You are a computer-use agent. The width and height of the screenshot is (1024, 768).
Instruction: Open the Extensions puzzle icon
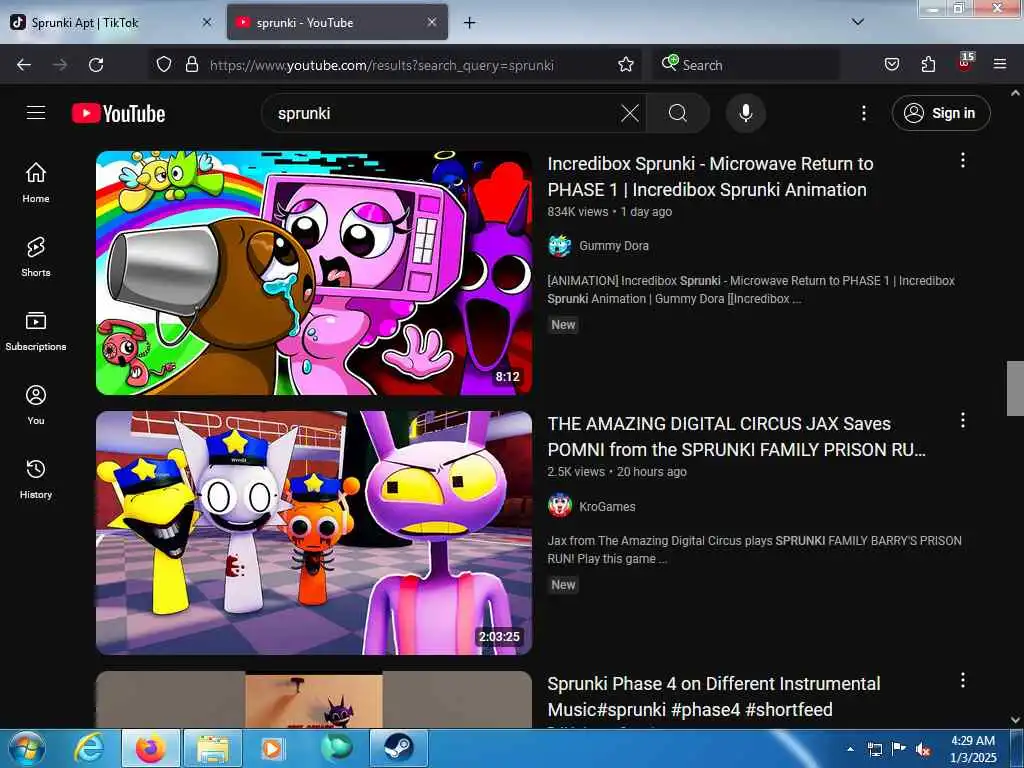pos(928,65)
